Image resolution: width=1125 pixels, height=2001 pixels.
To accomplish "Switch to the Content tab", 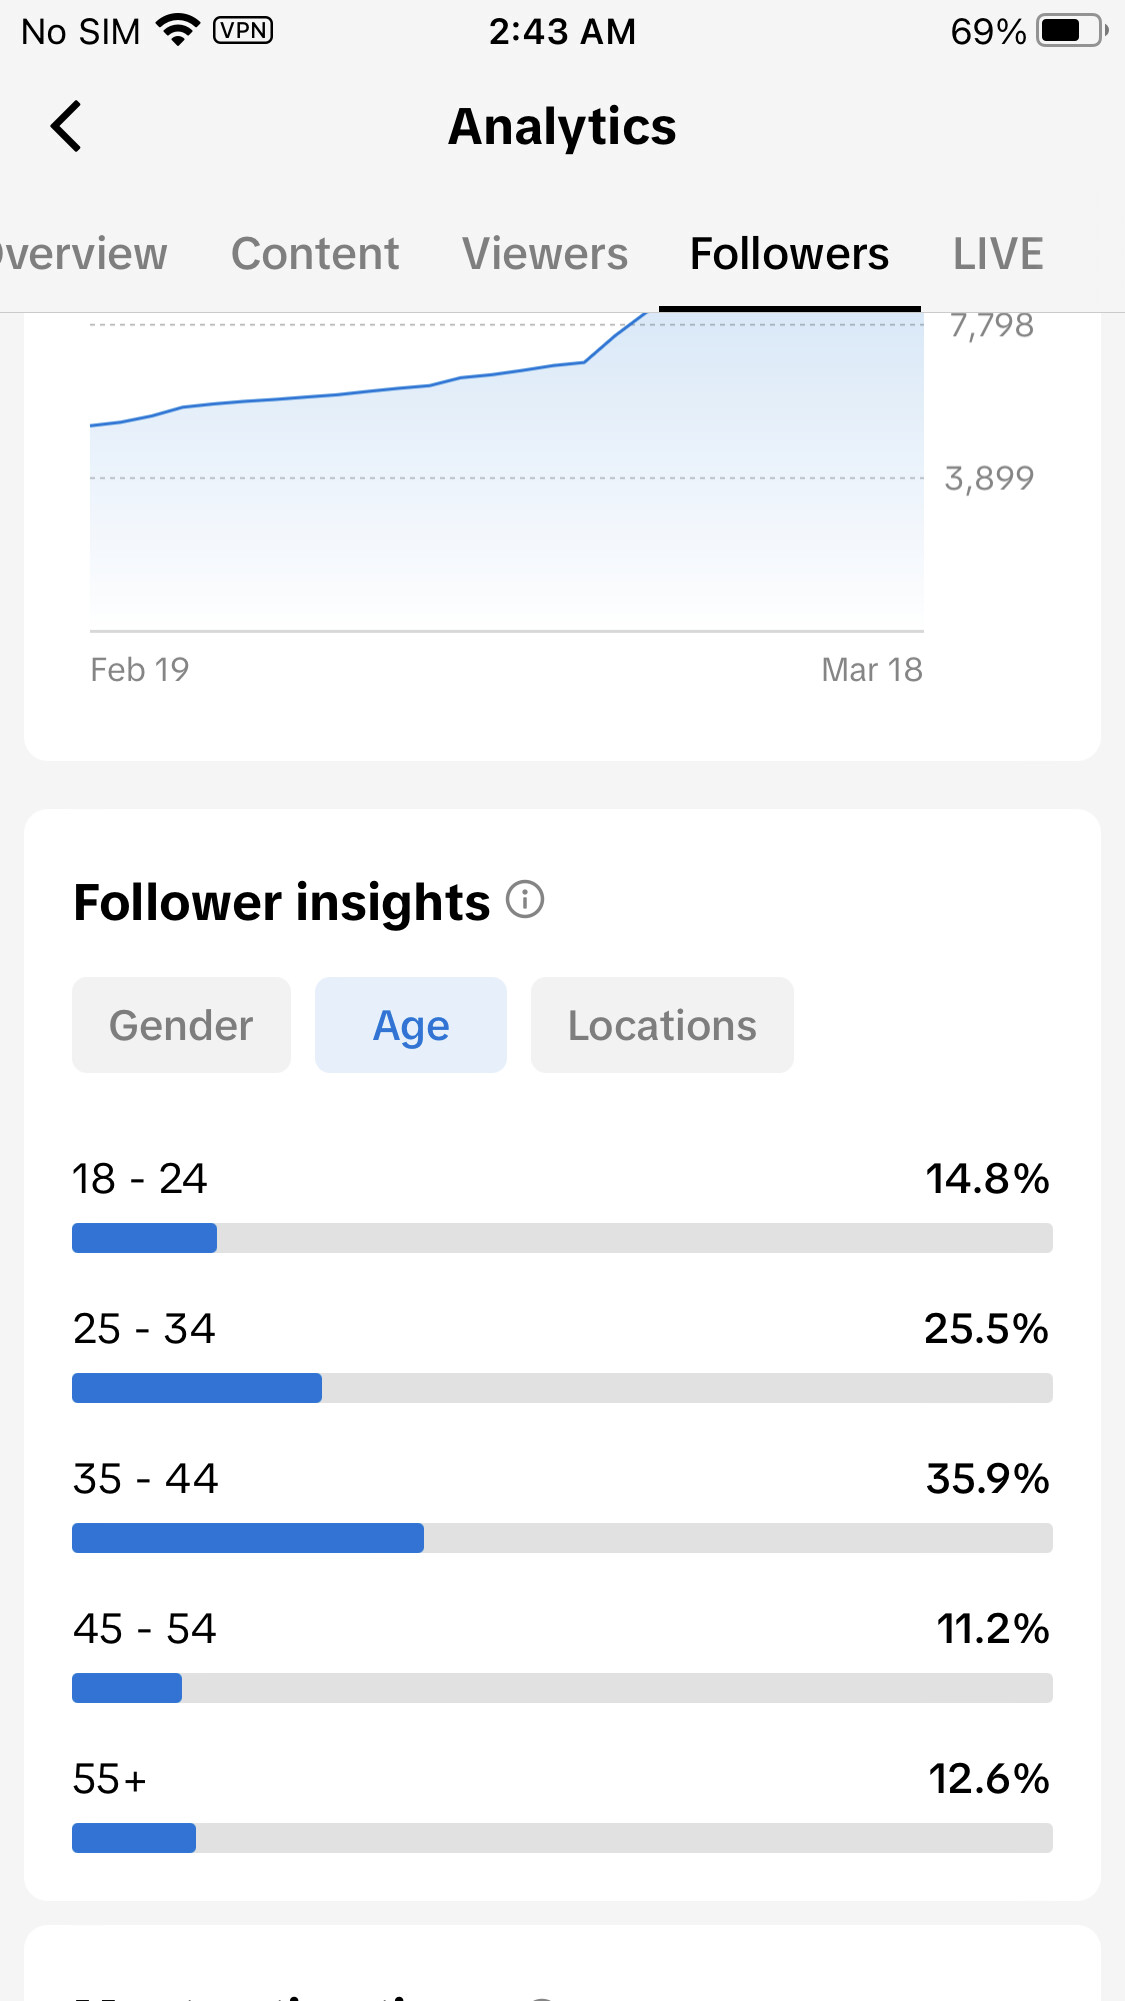I will pos(315,254).
